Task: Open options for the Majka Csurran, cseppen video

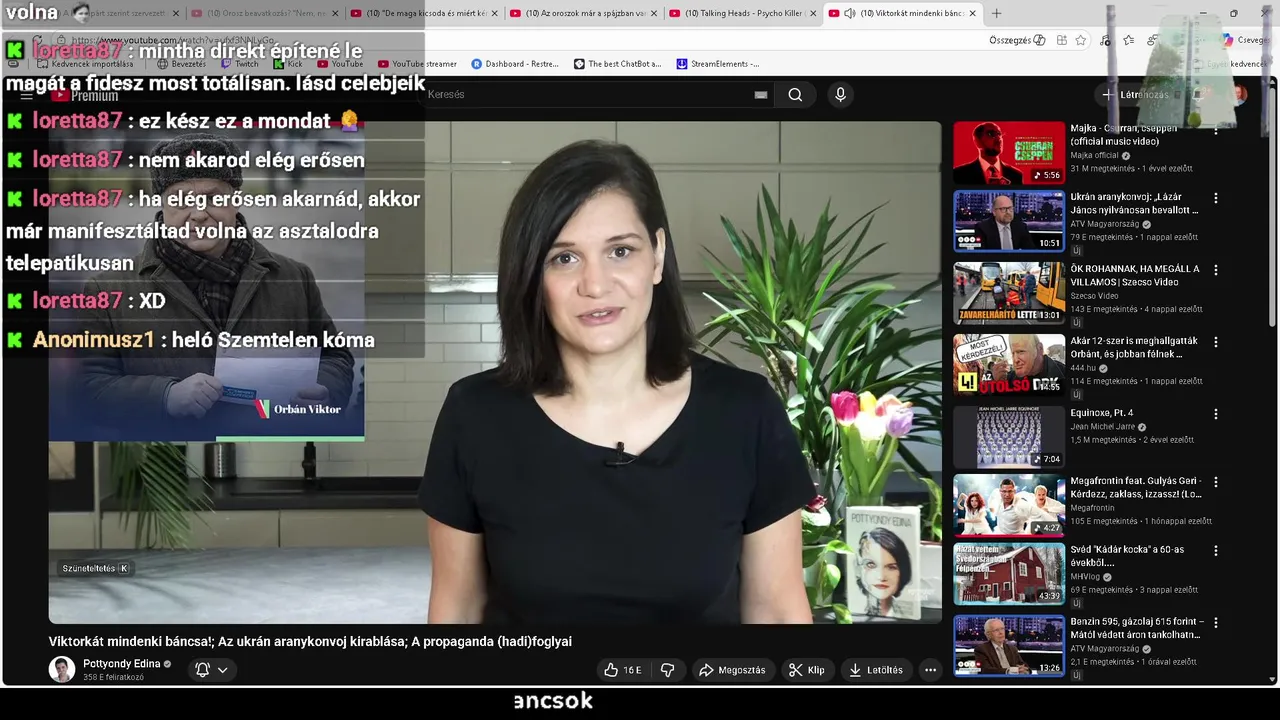Action: point(1216,130)
